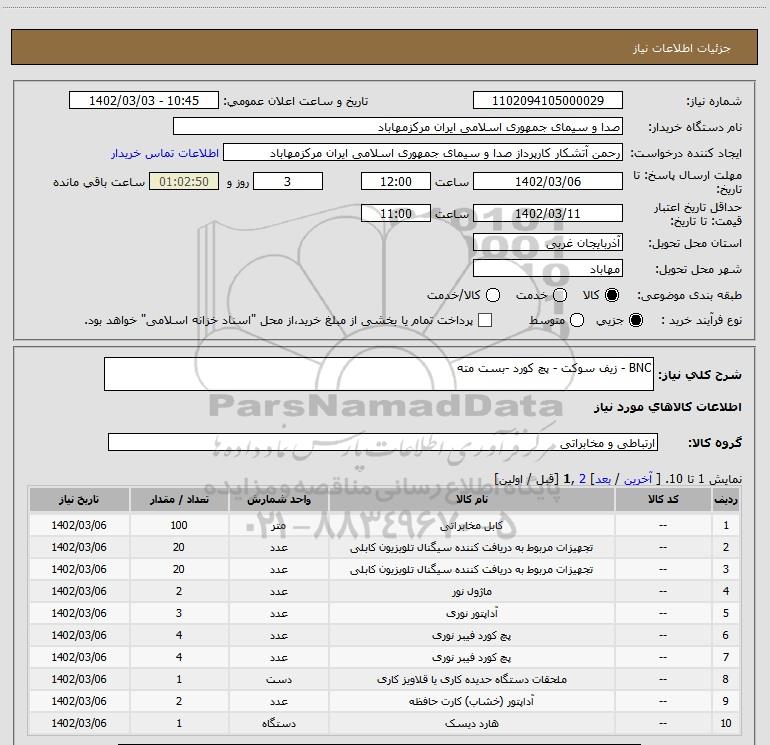
Task: Click the delivery city field مهاباد
Action: pyautogui.click(x=548, y=268)
